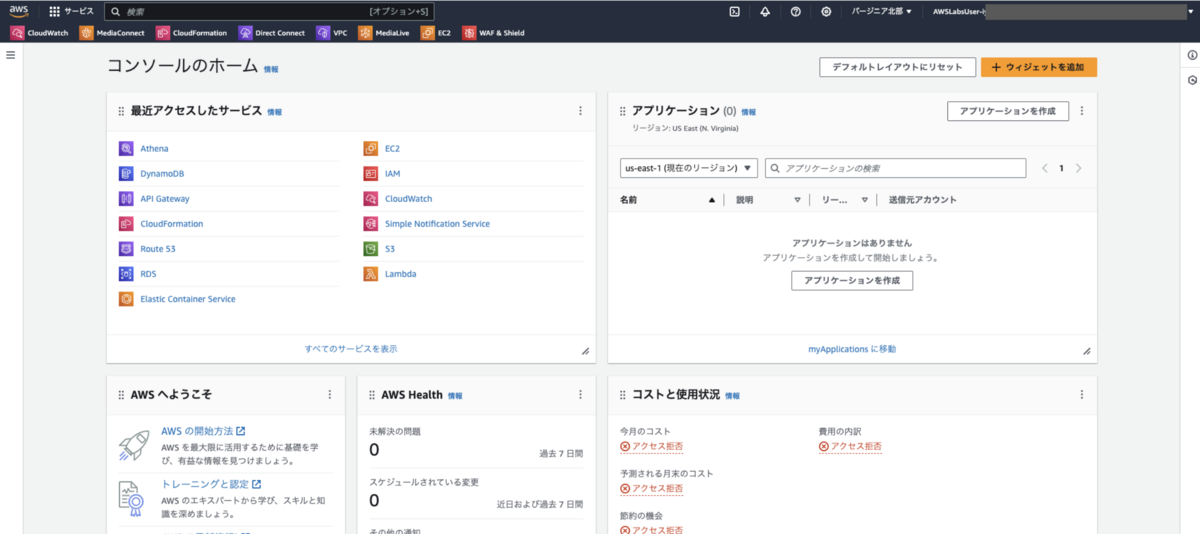
Task: Click the API Gateway service icon
Action: 126,198
